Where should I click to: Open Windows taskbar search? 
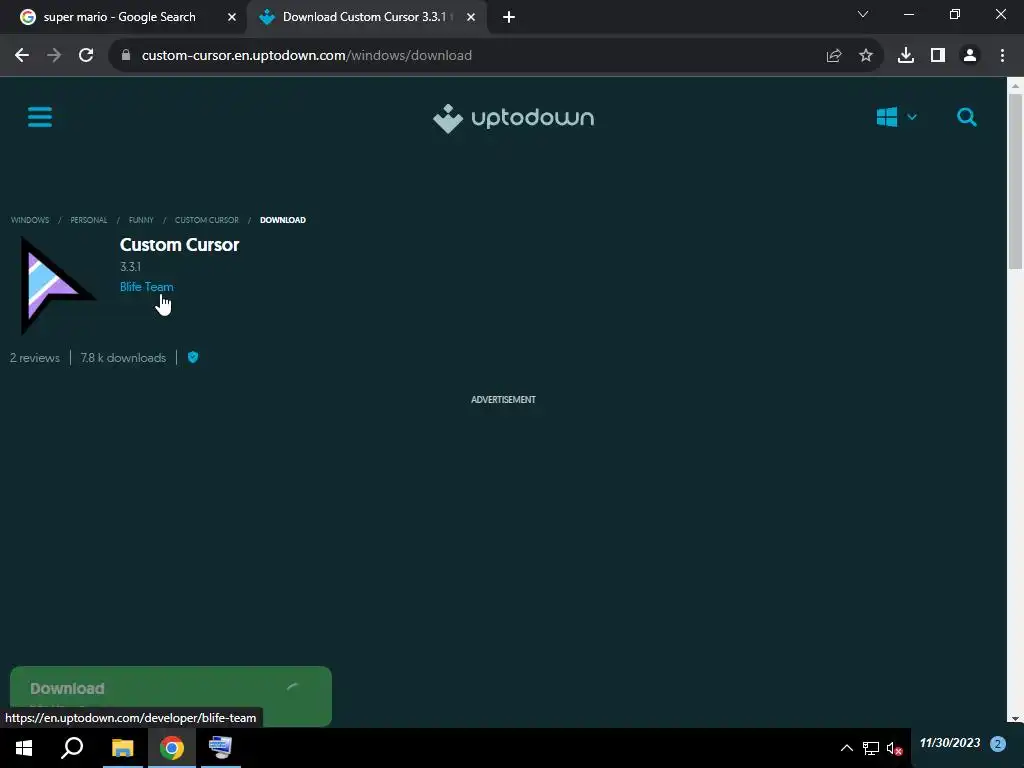click(72, 748)
